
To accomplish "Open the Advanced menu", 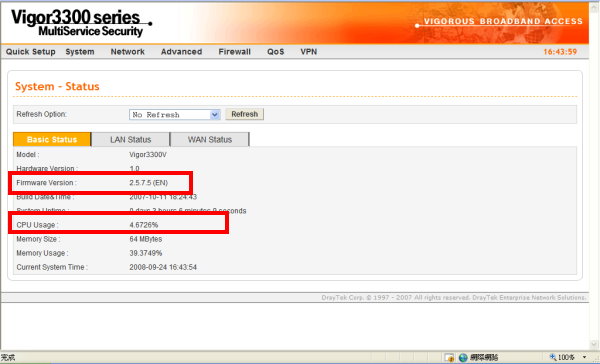I will 181,52.
